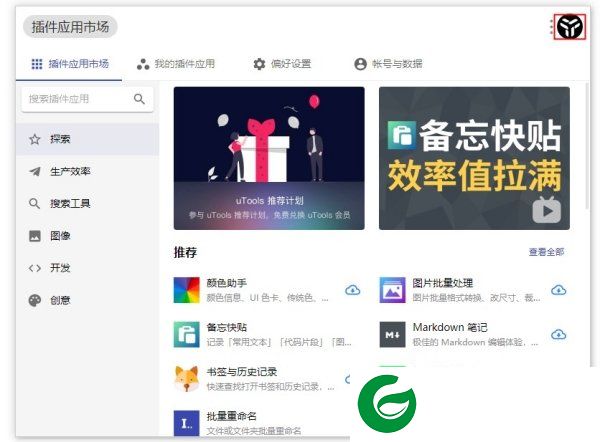The width and height of the screenshot is (600, 442).
Task: Open 批量重命名 plugin title
Action: 232,416
